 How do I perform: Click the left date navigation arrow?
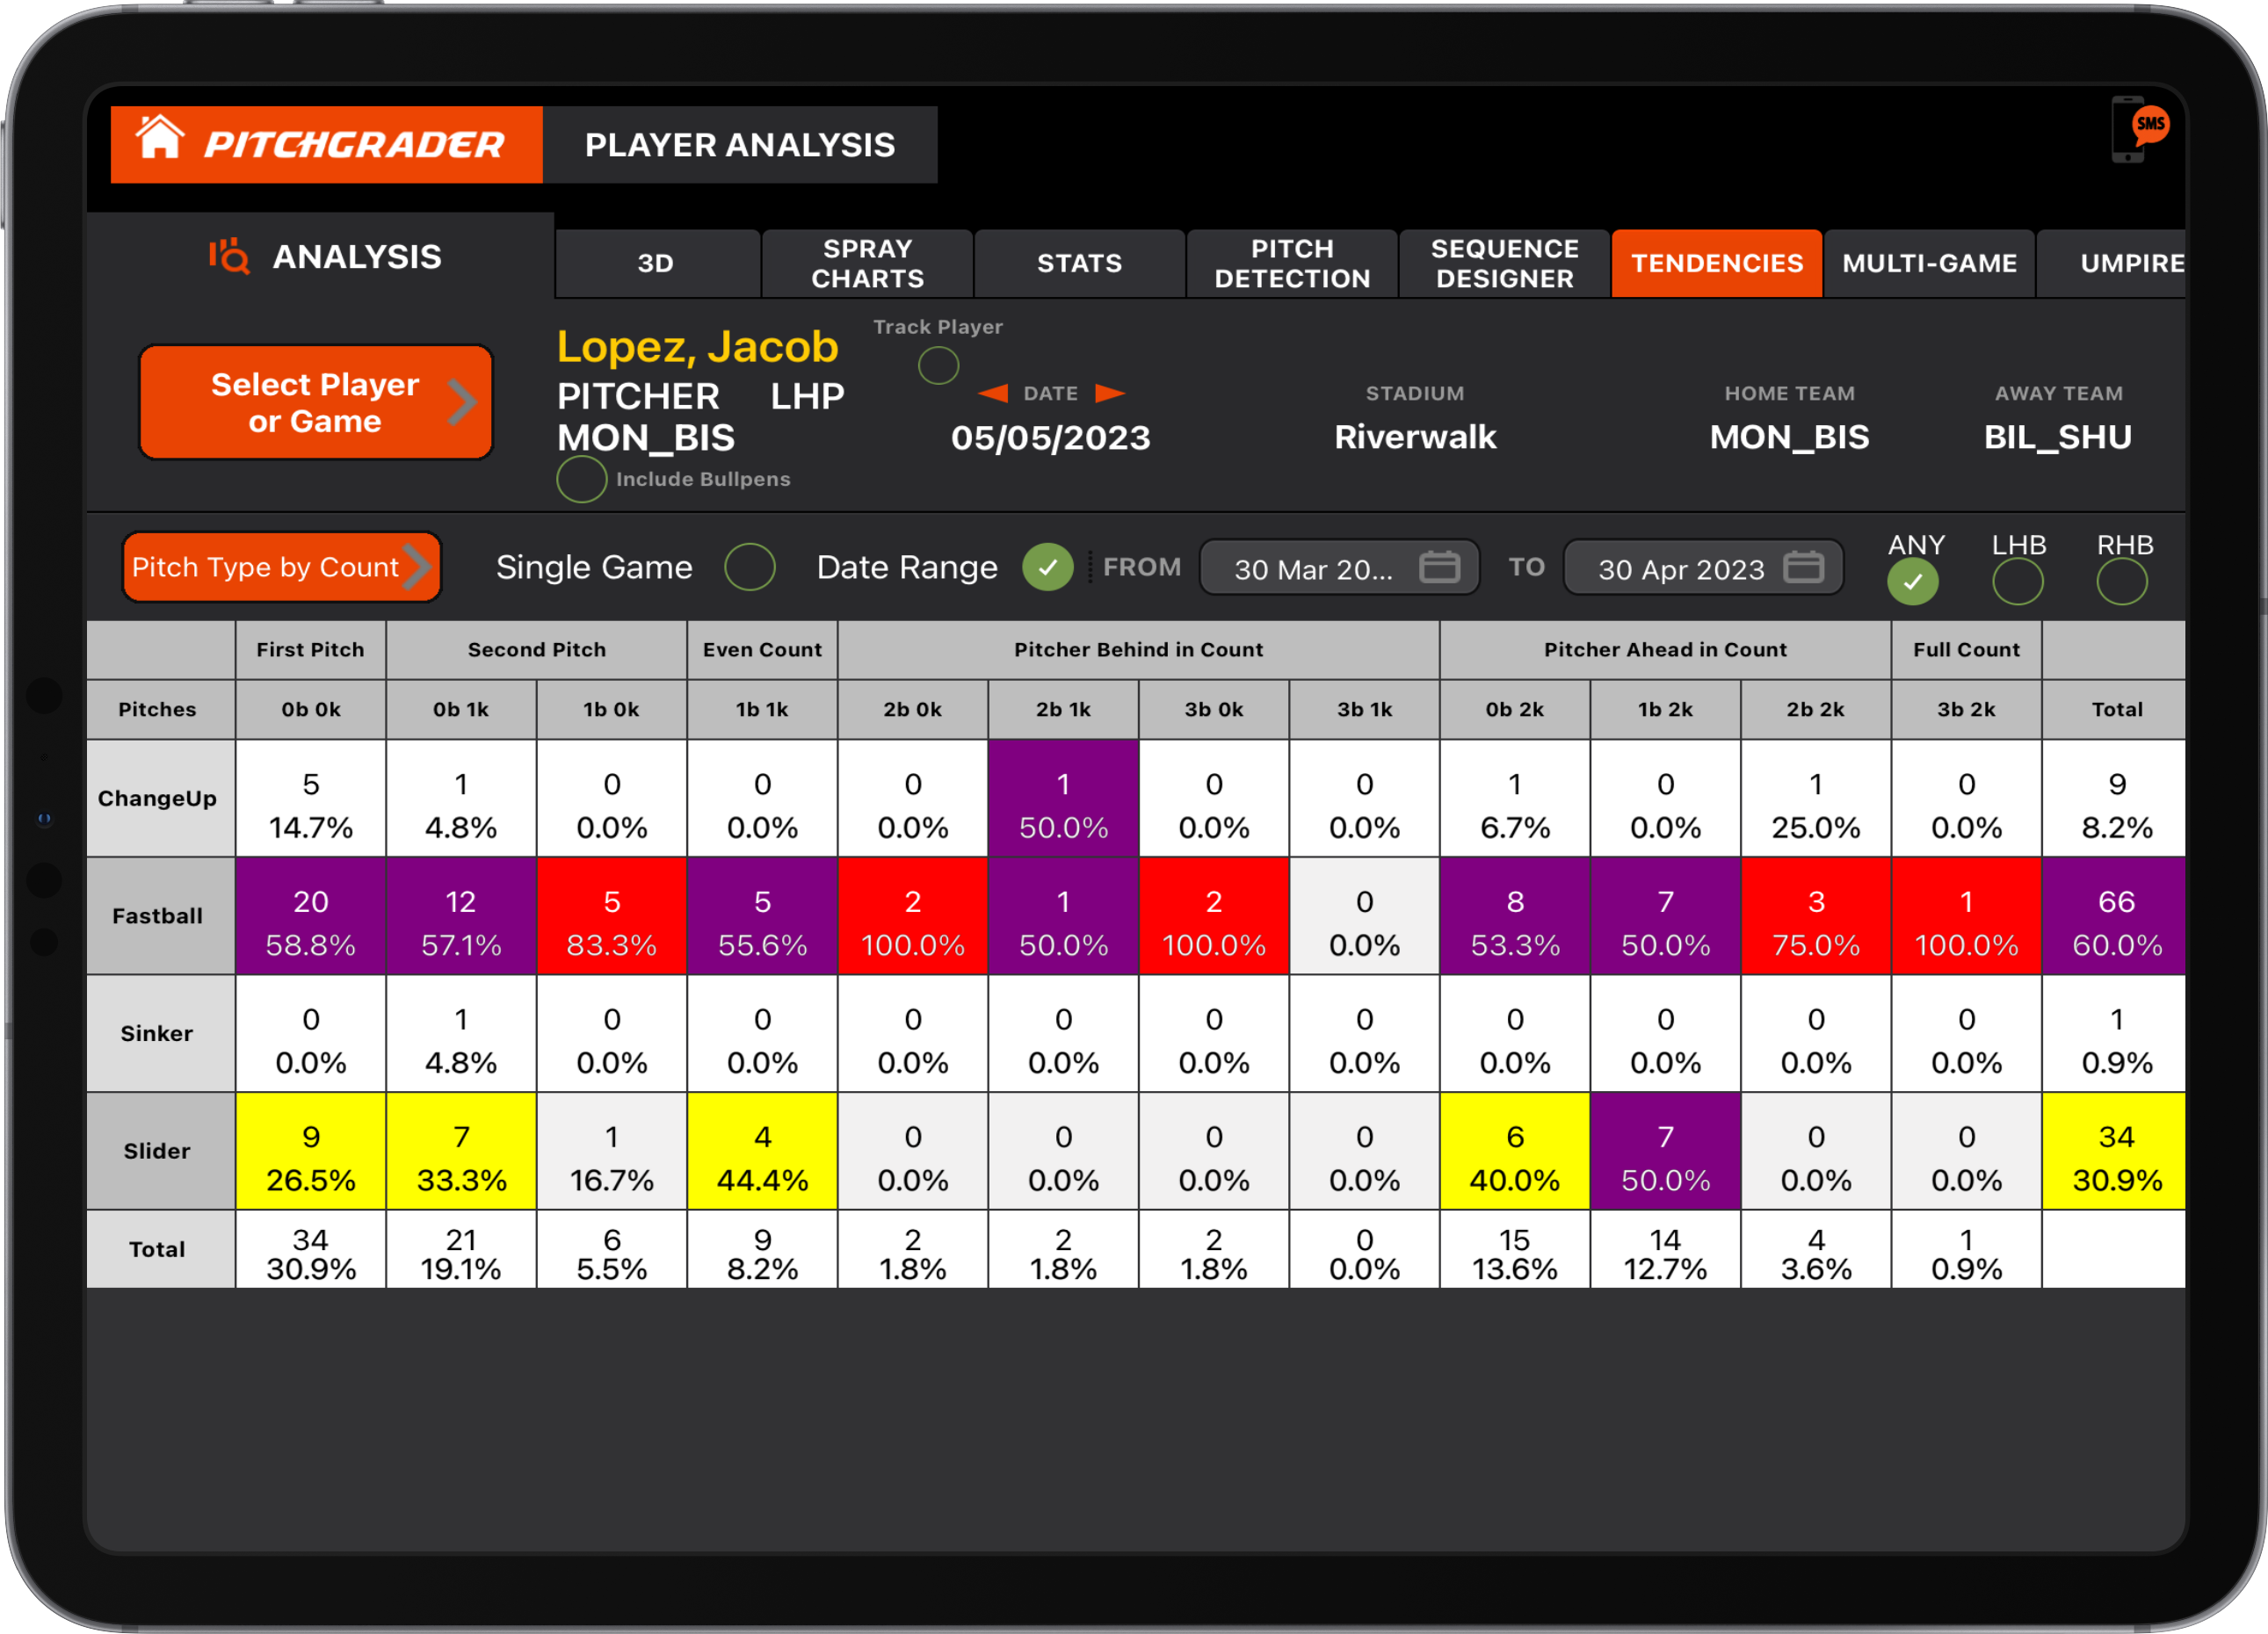pos(992,393)
